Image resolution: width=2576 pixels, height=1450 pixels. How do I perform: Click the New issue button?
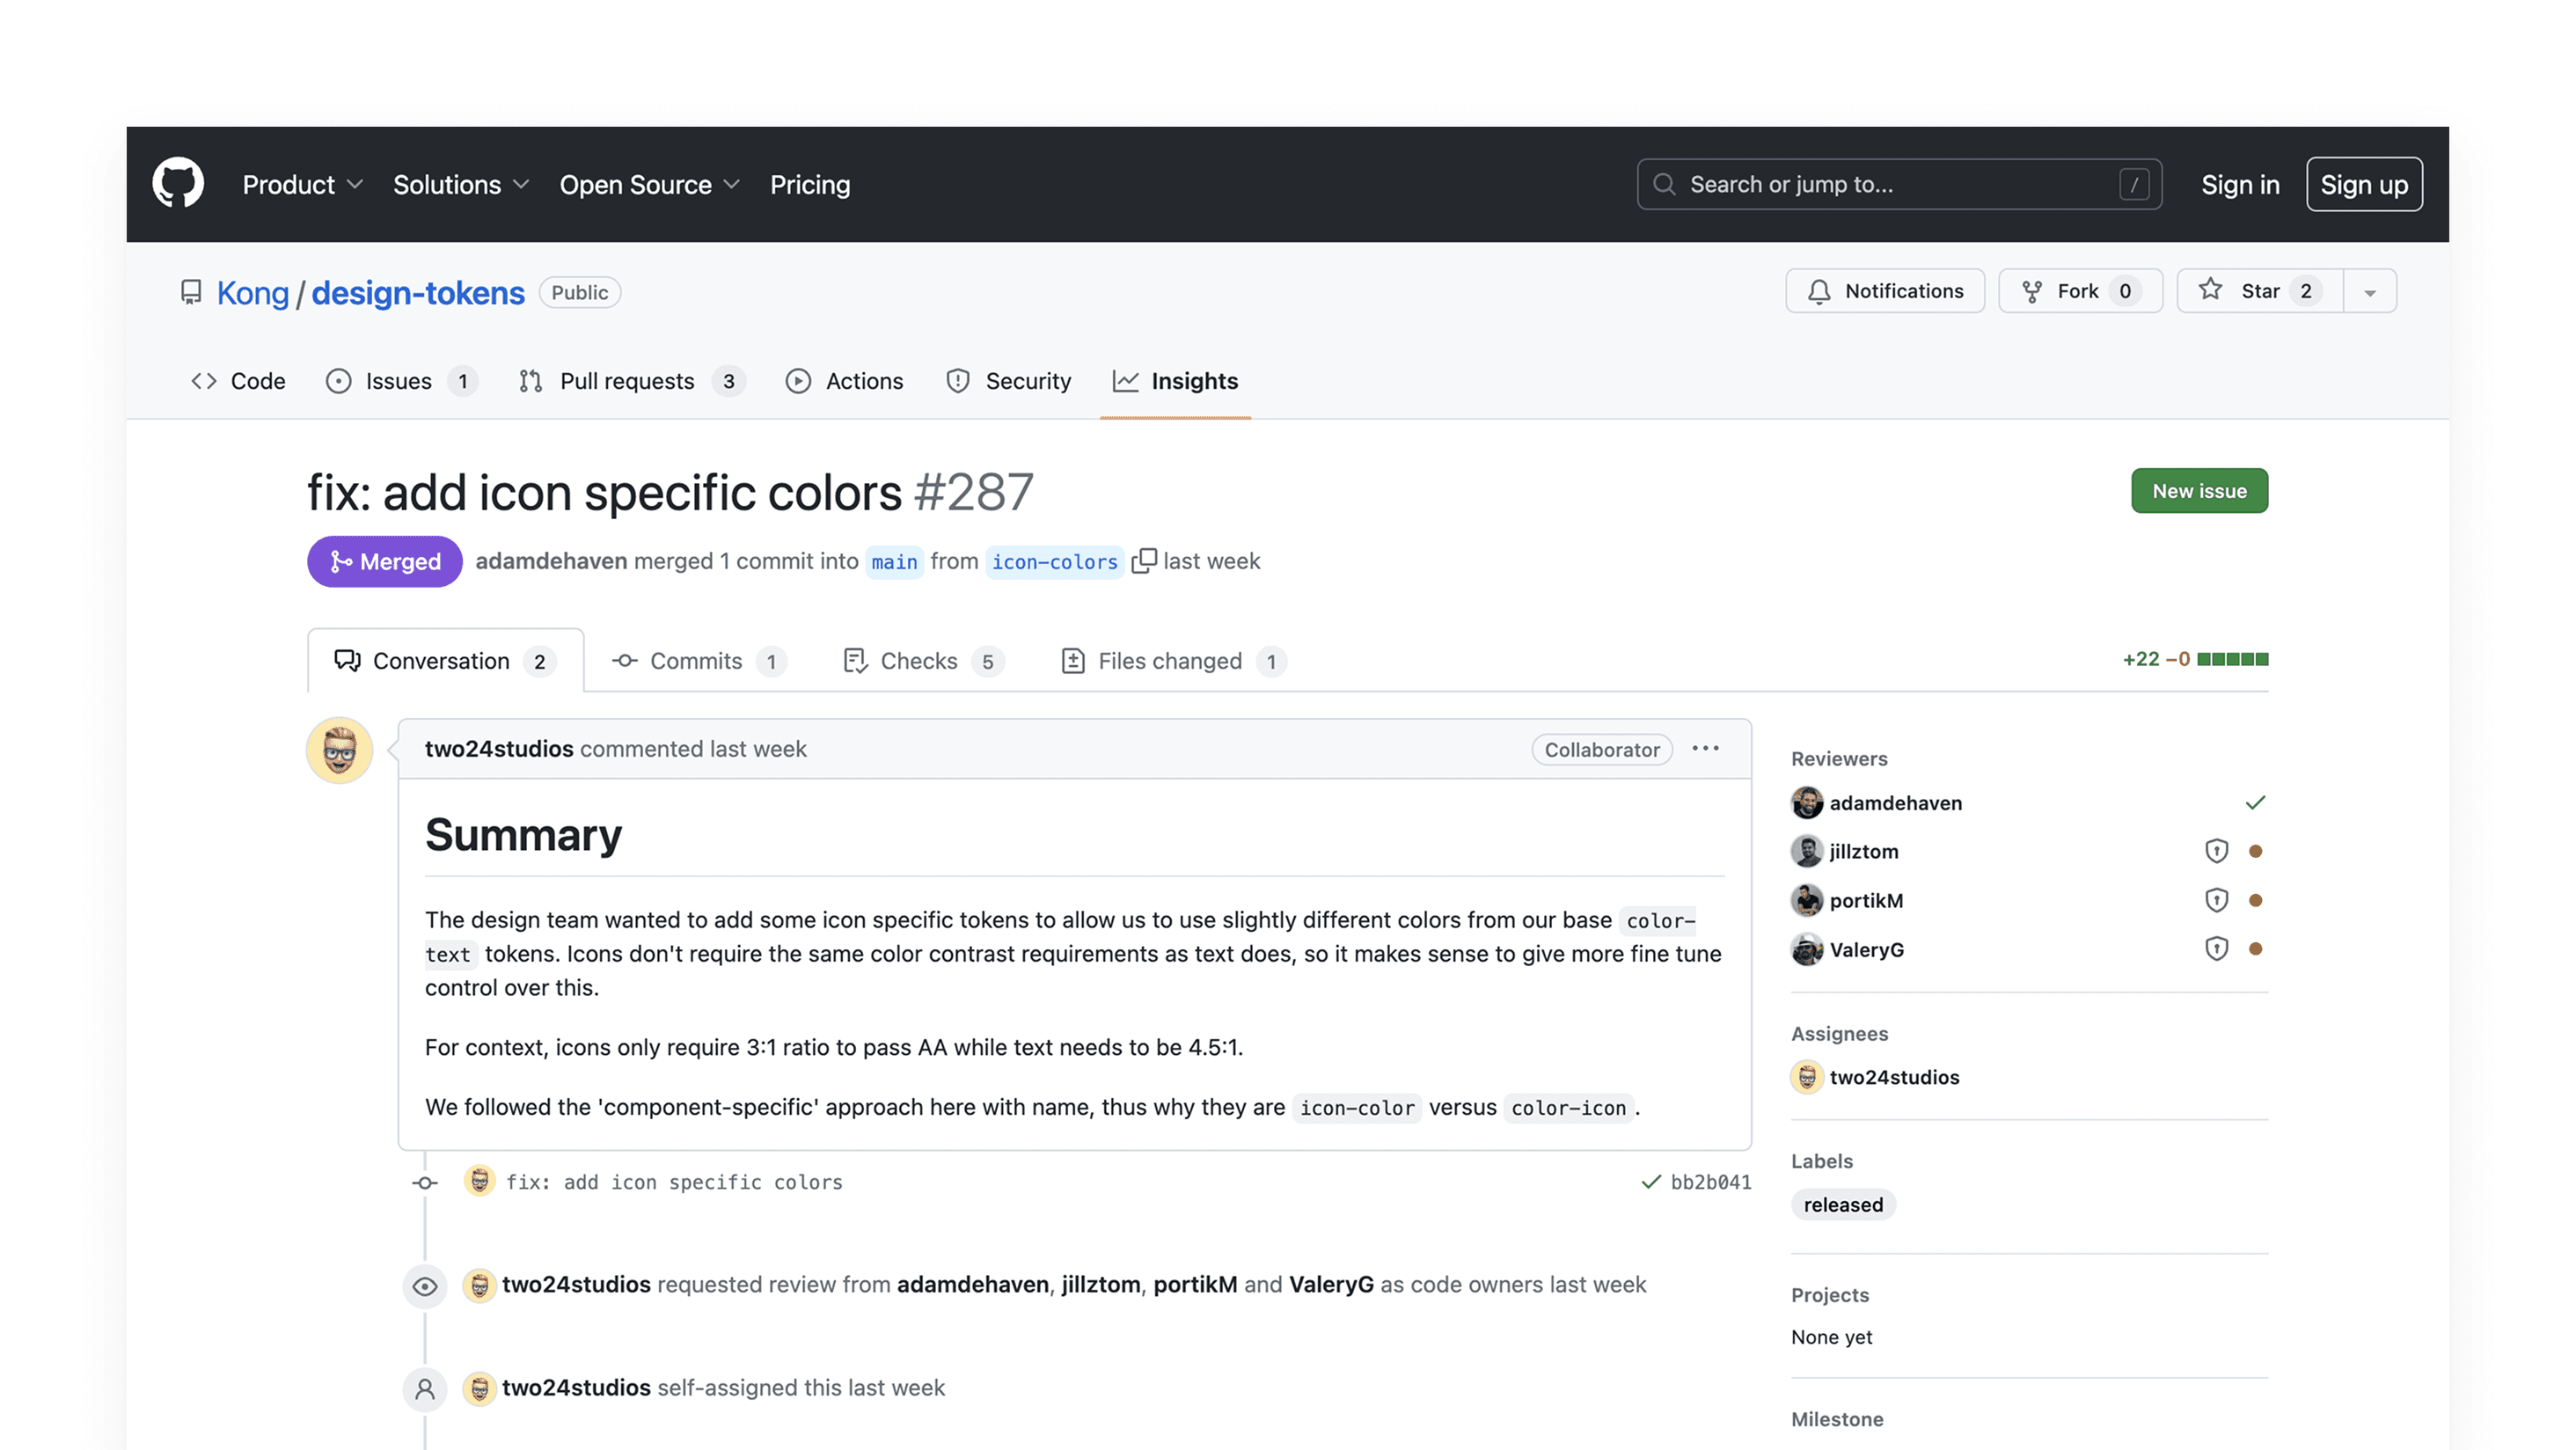click(2199, 491)
